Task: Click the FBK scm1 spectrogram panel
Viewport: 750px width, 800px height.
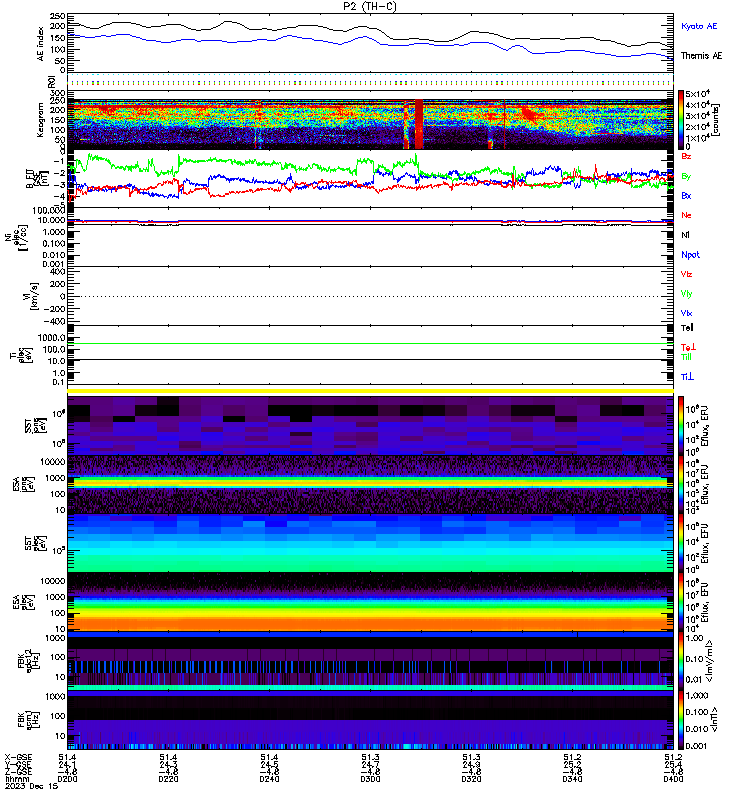Action: coord(370,719)
